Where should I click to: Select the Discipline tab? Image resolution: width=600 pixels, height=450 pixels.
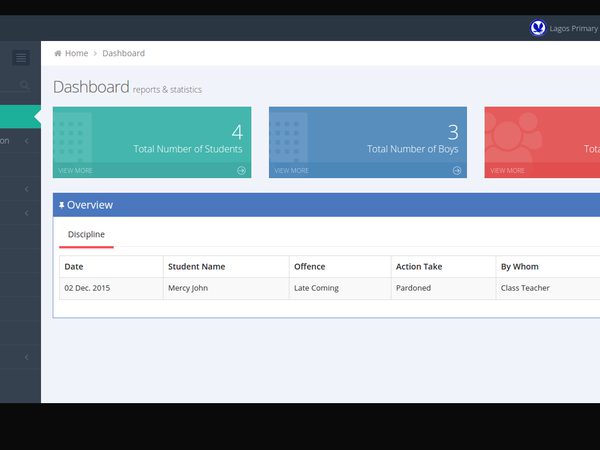(x=86, y=235)
